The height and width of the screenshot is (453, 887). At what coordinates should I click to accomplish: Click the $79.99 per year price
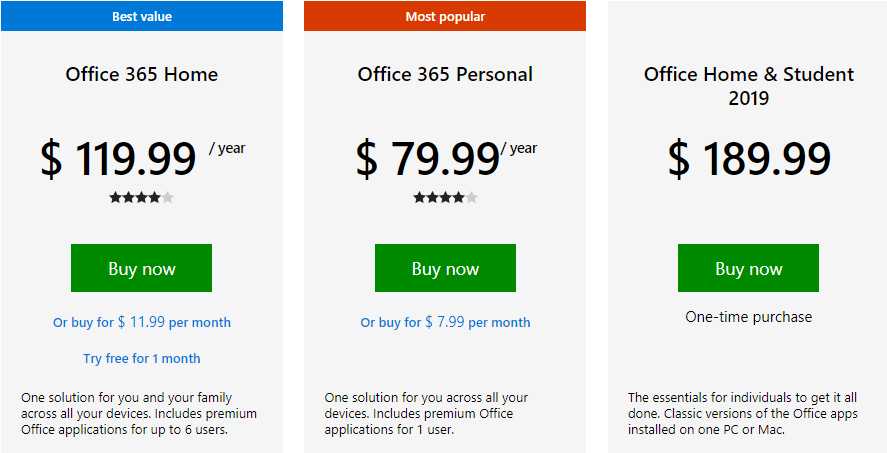click(x=446, y=159)
